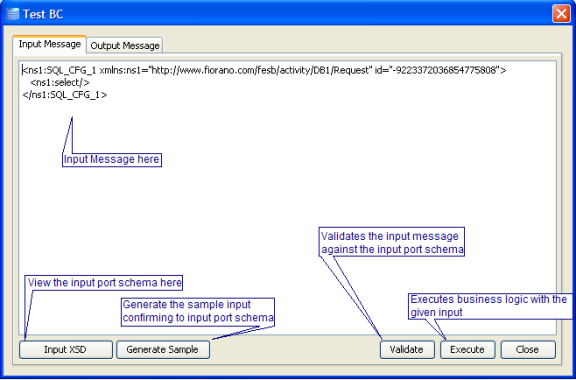Viewport: 576px width, 380px height.
Task: Open the Input XSD schema viewer
Action: (66, 349)
